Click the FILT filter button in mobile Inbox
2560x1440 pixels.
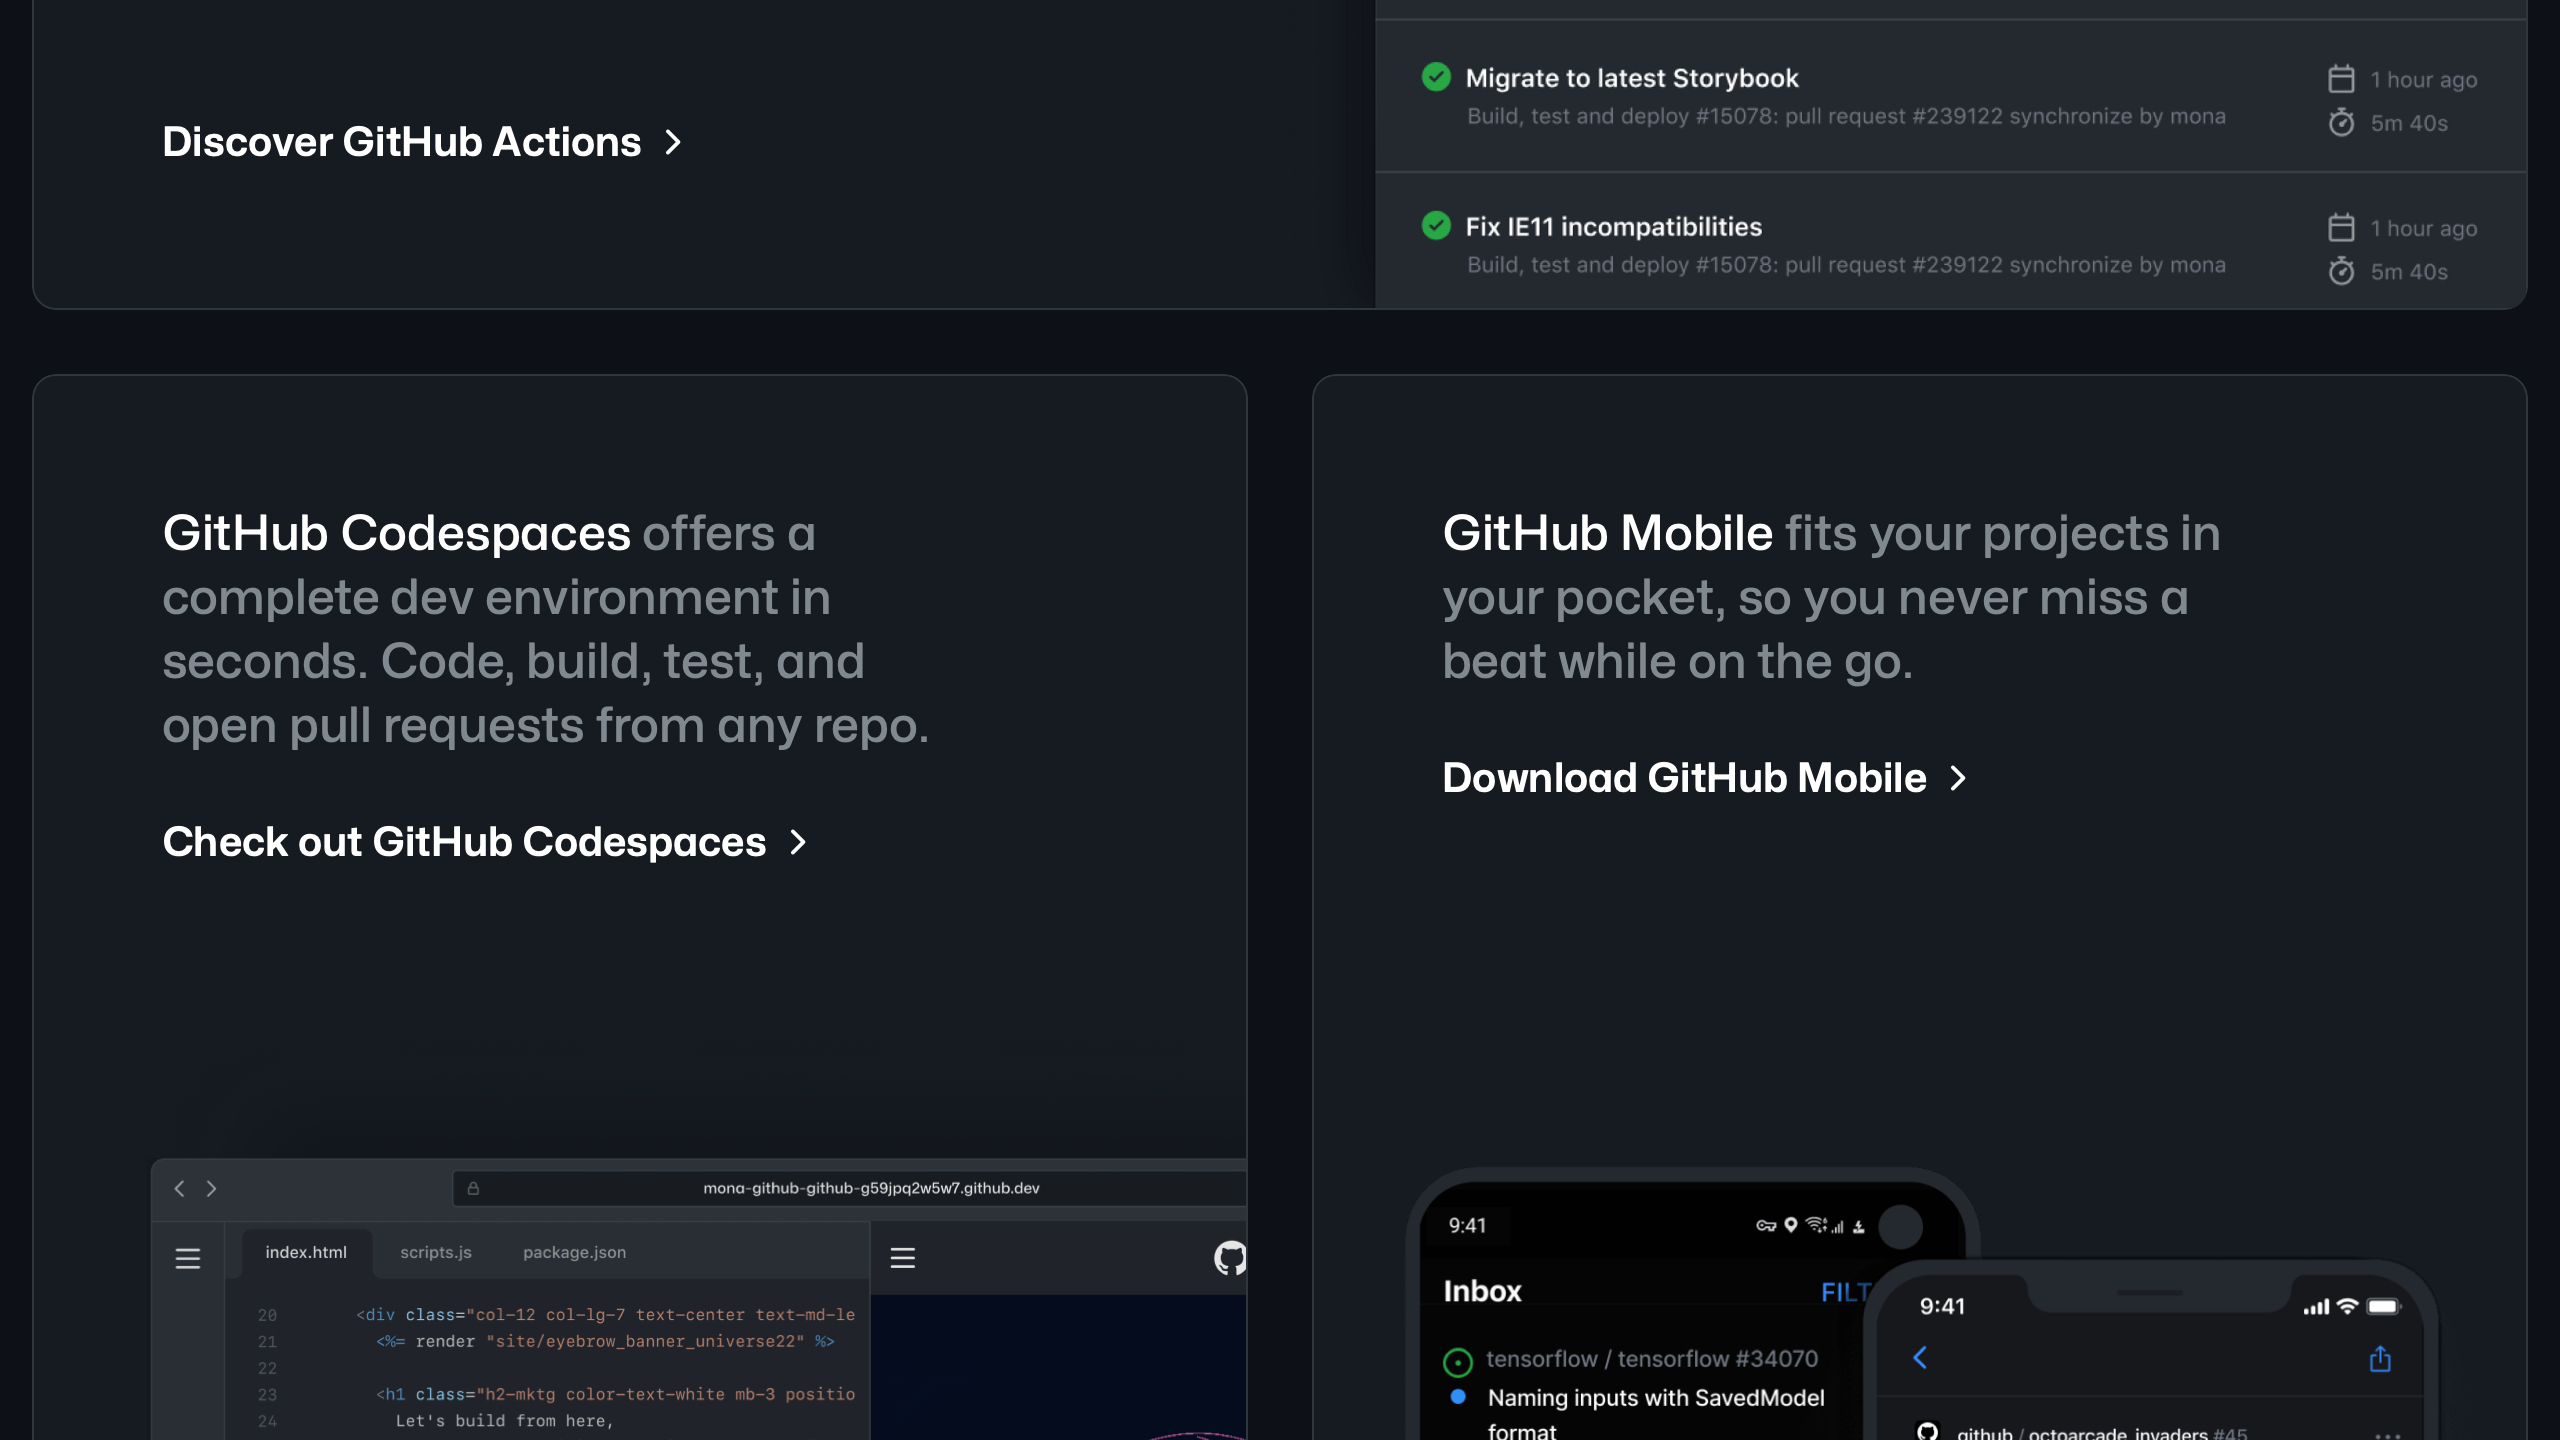click(x=1845, y=1292)
